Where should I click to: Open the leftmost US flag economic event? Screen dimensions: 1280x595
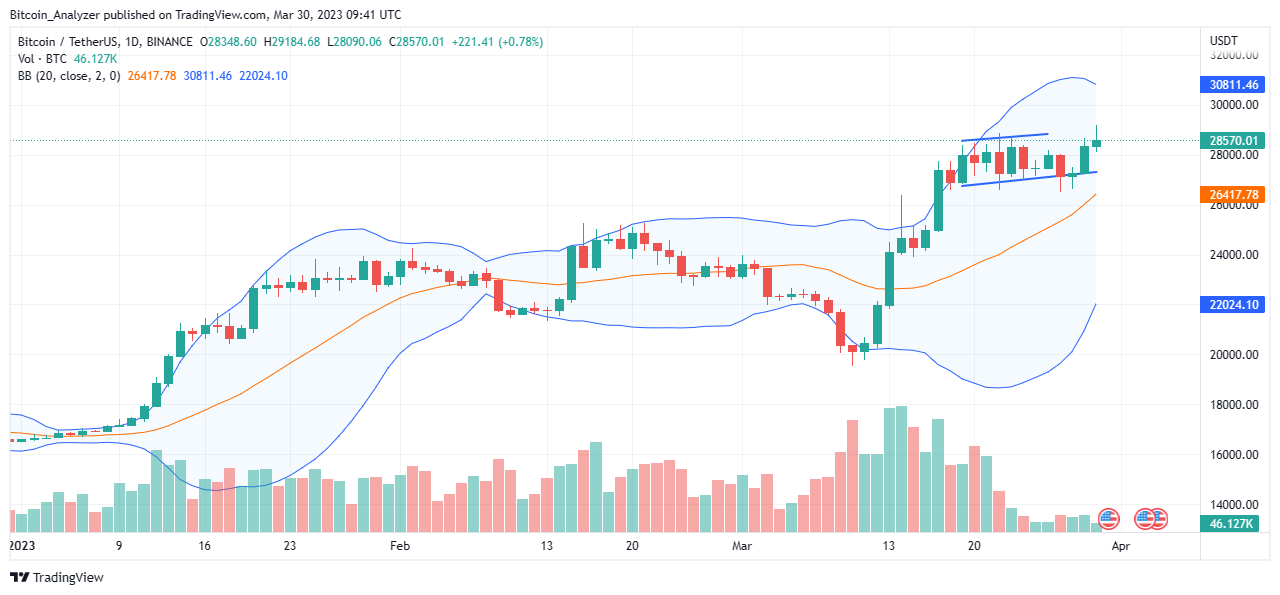1107,519
